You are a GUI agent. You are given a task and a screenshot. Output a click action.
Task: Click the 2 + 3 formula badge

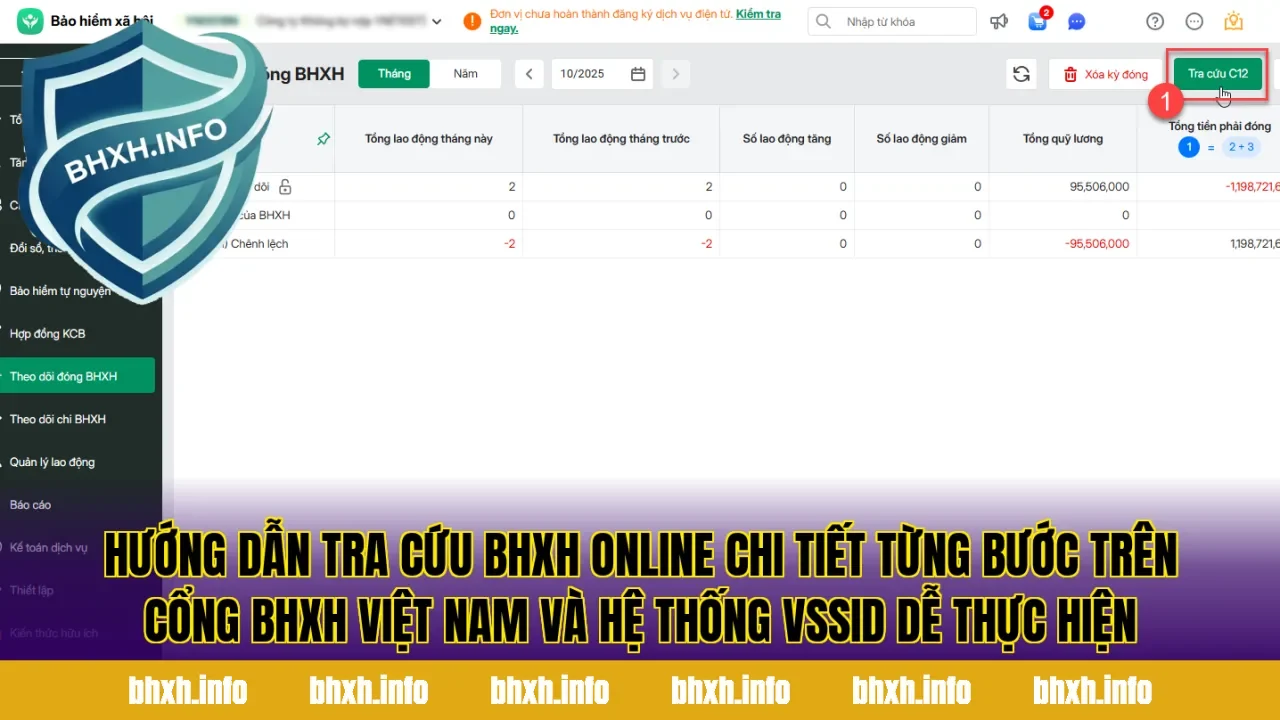coord(1241,148)
